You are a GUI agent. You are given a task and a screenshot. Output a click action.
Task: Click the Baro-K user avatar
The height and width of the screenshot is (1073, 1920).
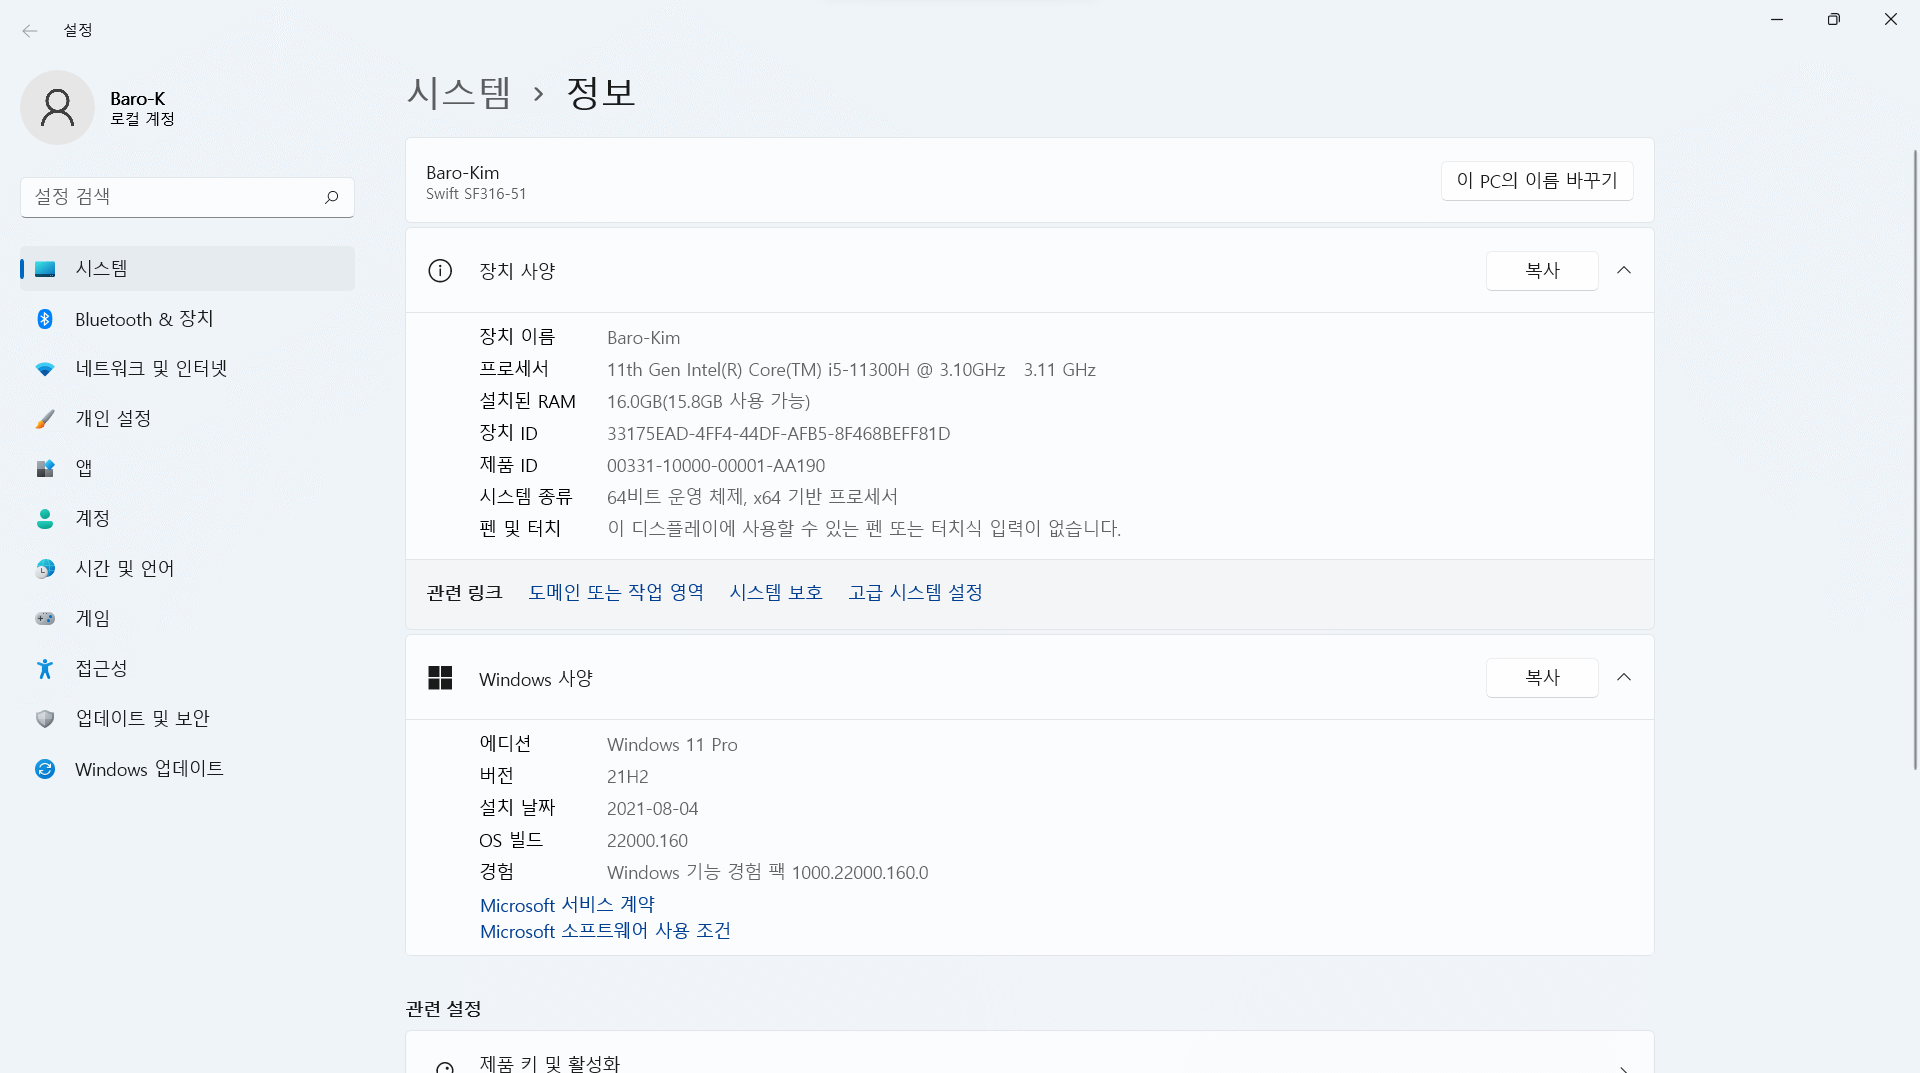pos(57,108)
